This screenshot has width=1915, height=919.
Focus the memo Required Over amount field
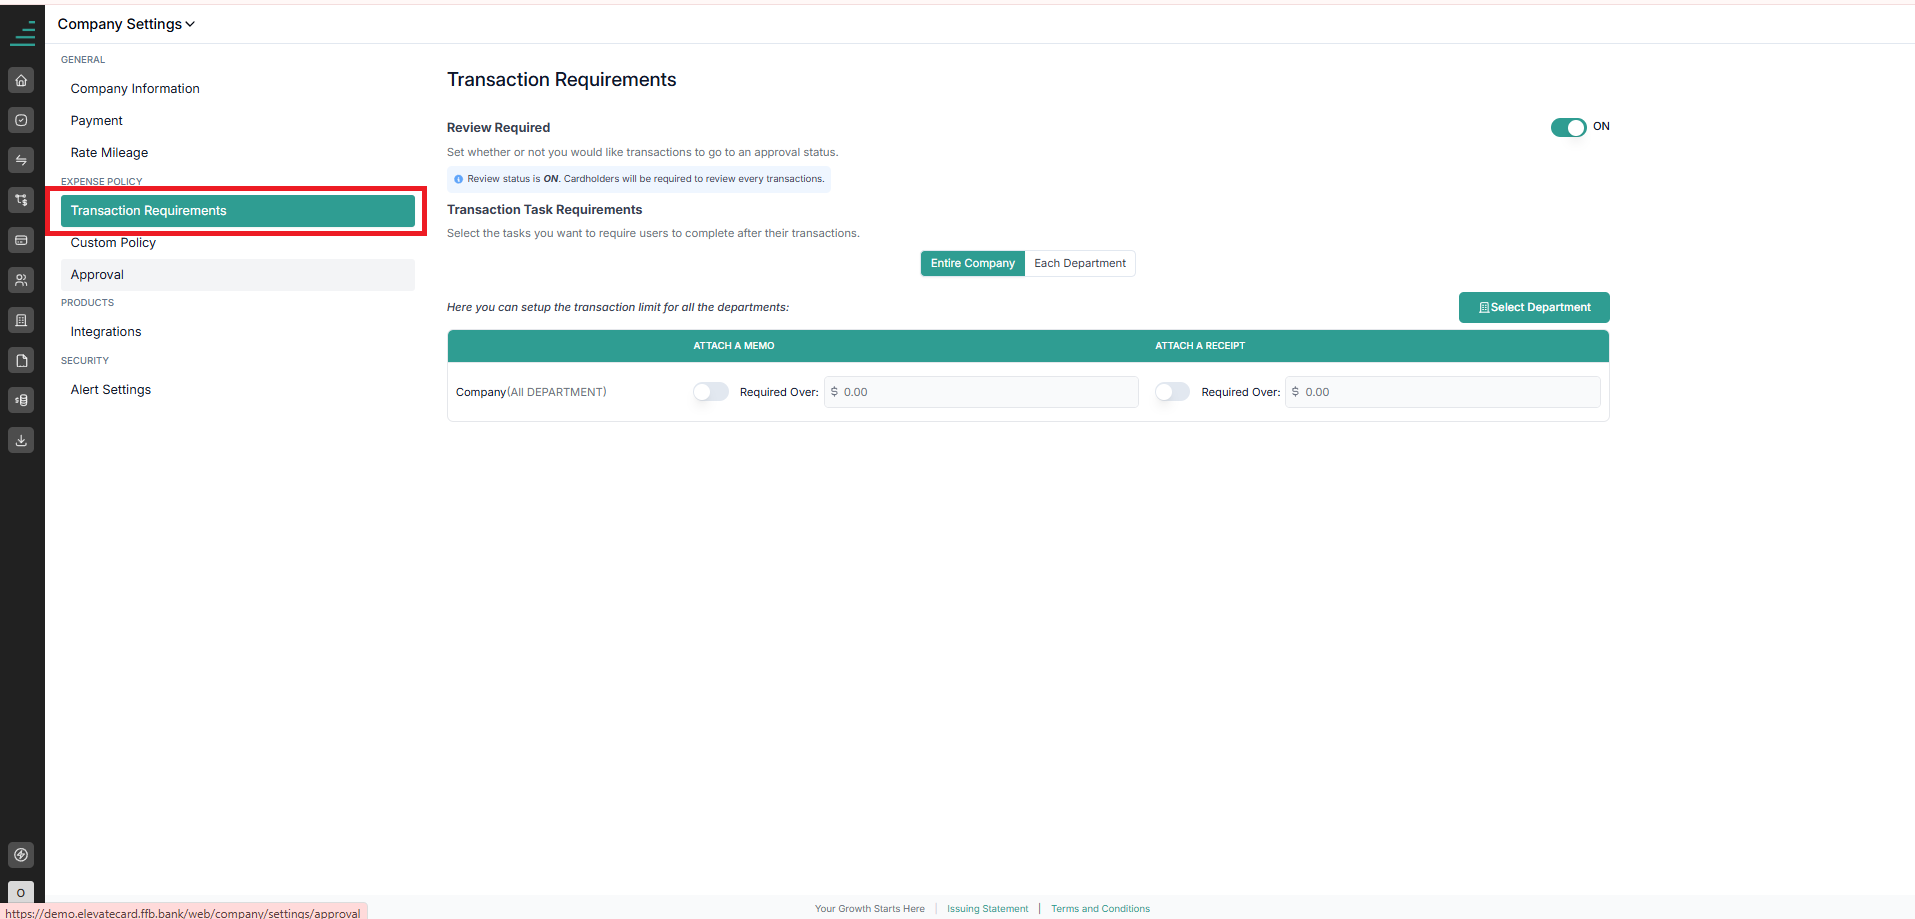(x=981, y=392)
